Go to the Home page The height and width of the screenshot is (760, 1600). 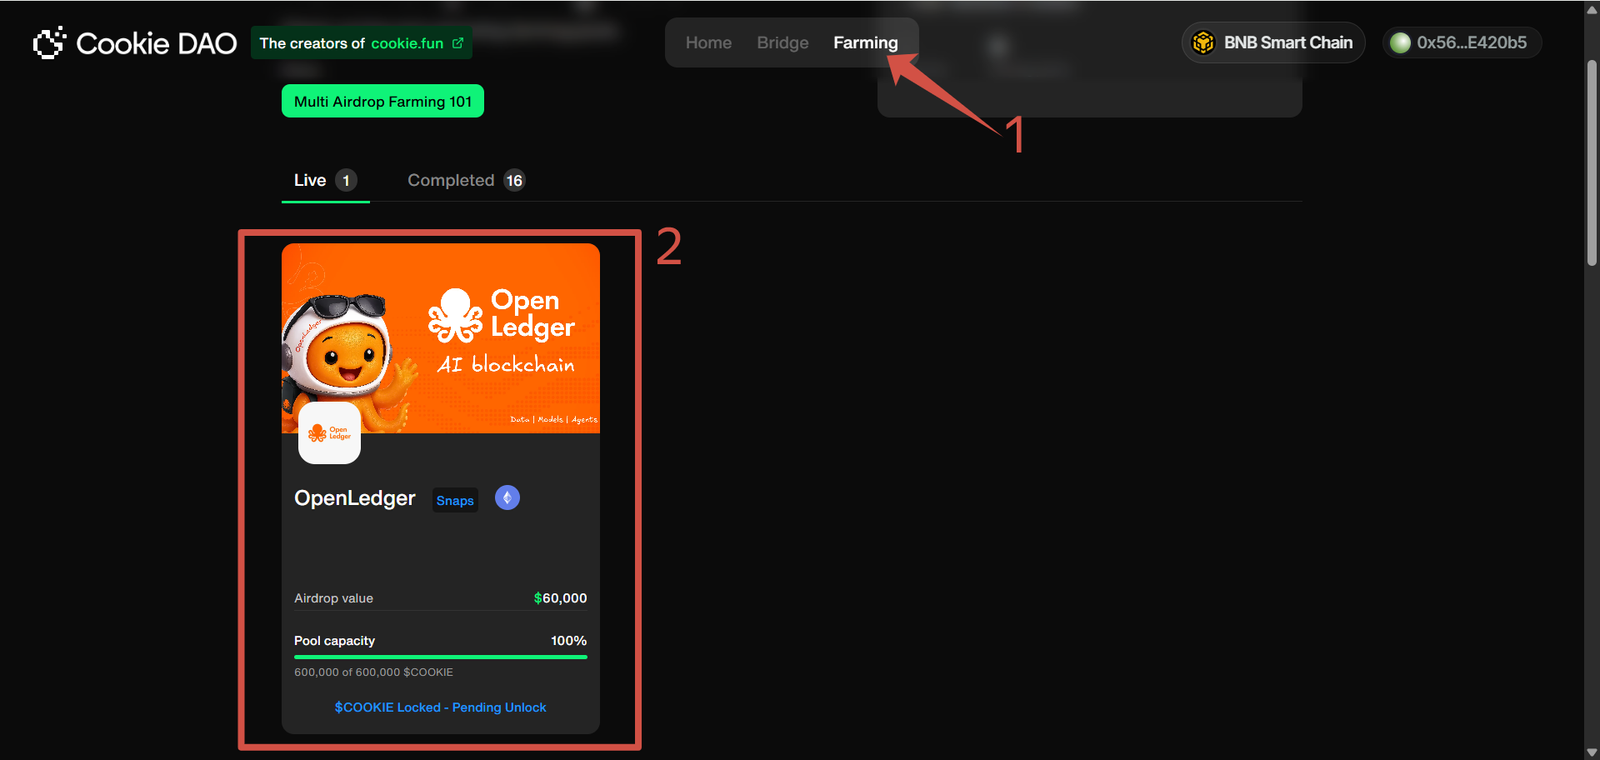tap(708, 43)
